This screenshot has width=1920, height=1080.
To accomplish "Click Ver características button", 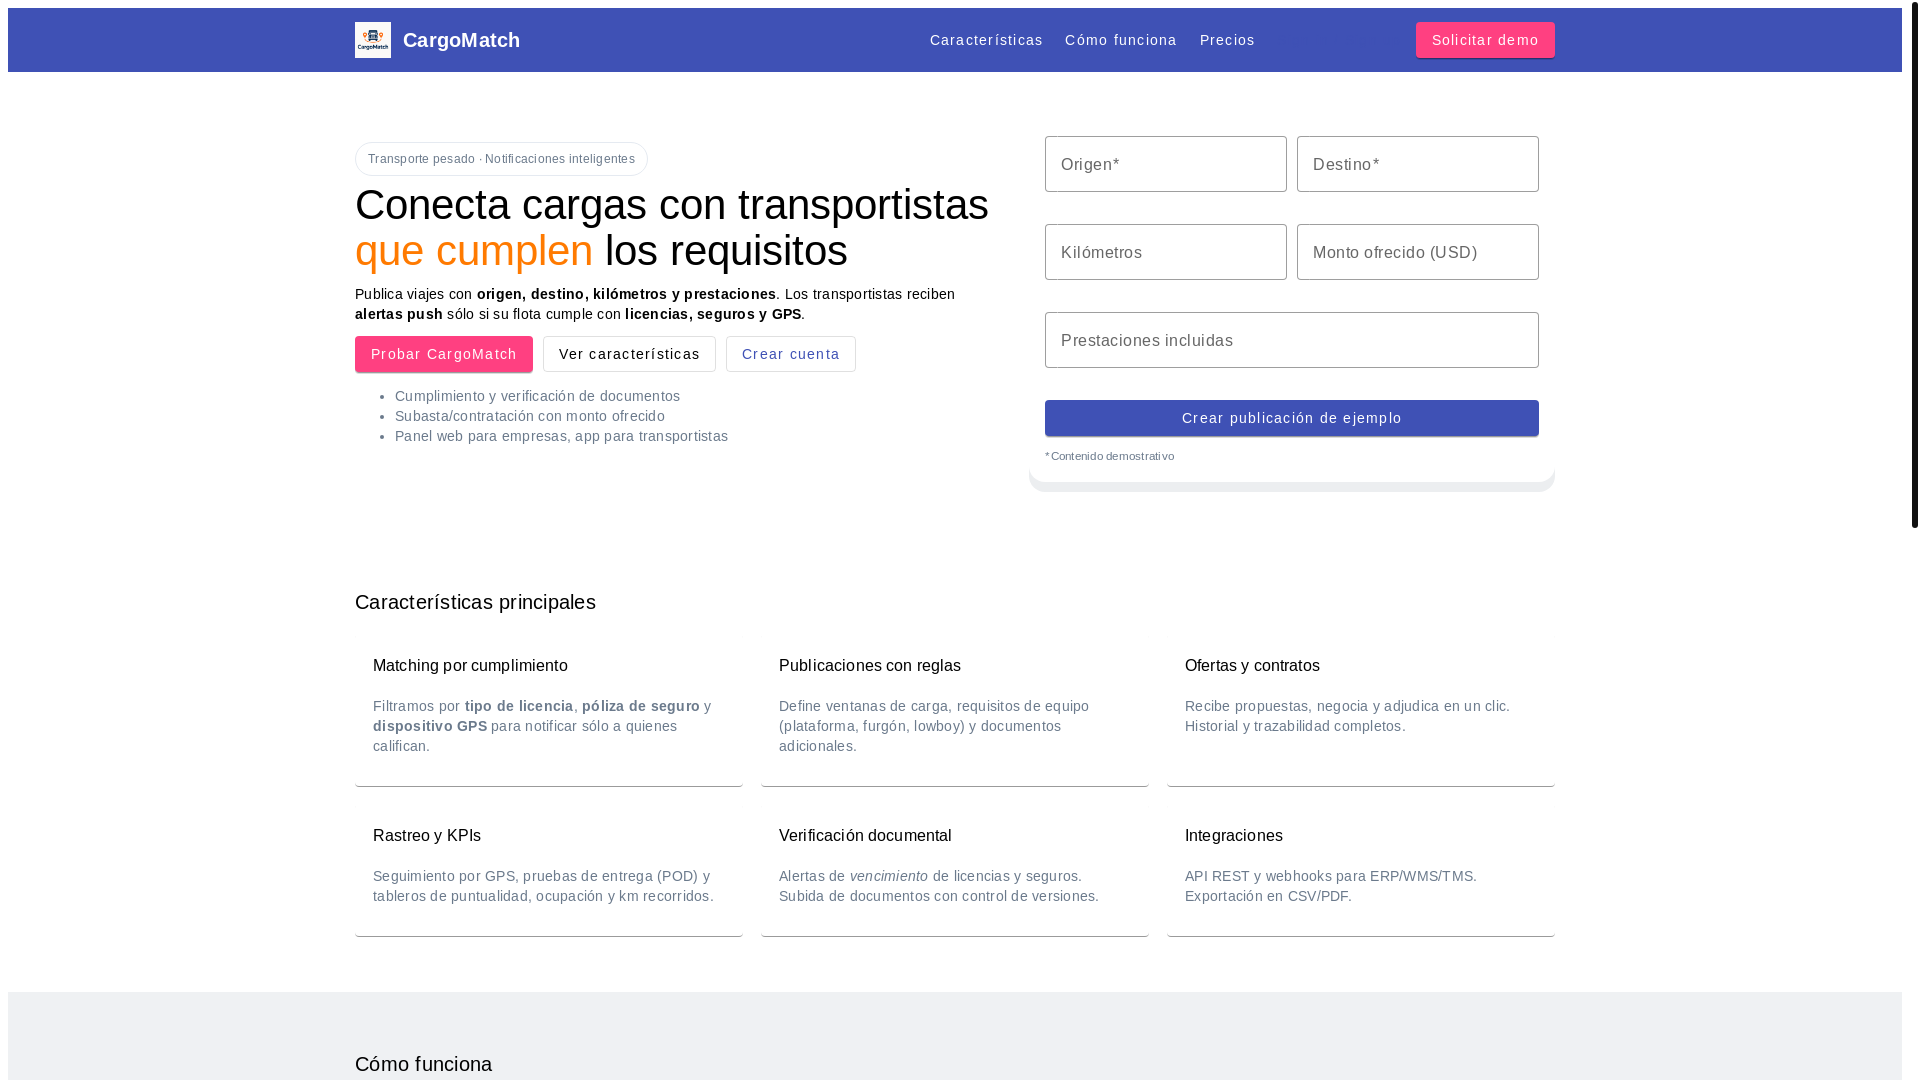I will [x=629, y=354].
